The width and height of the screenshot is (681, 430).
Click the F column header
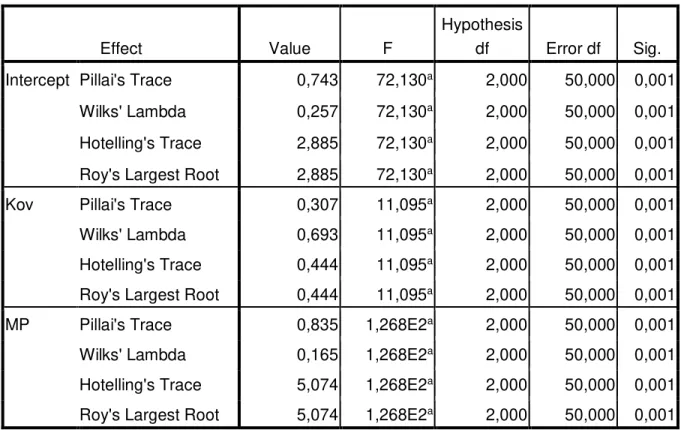pos(388,48)
